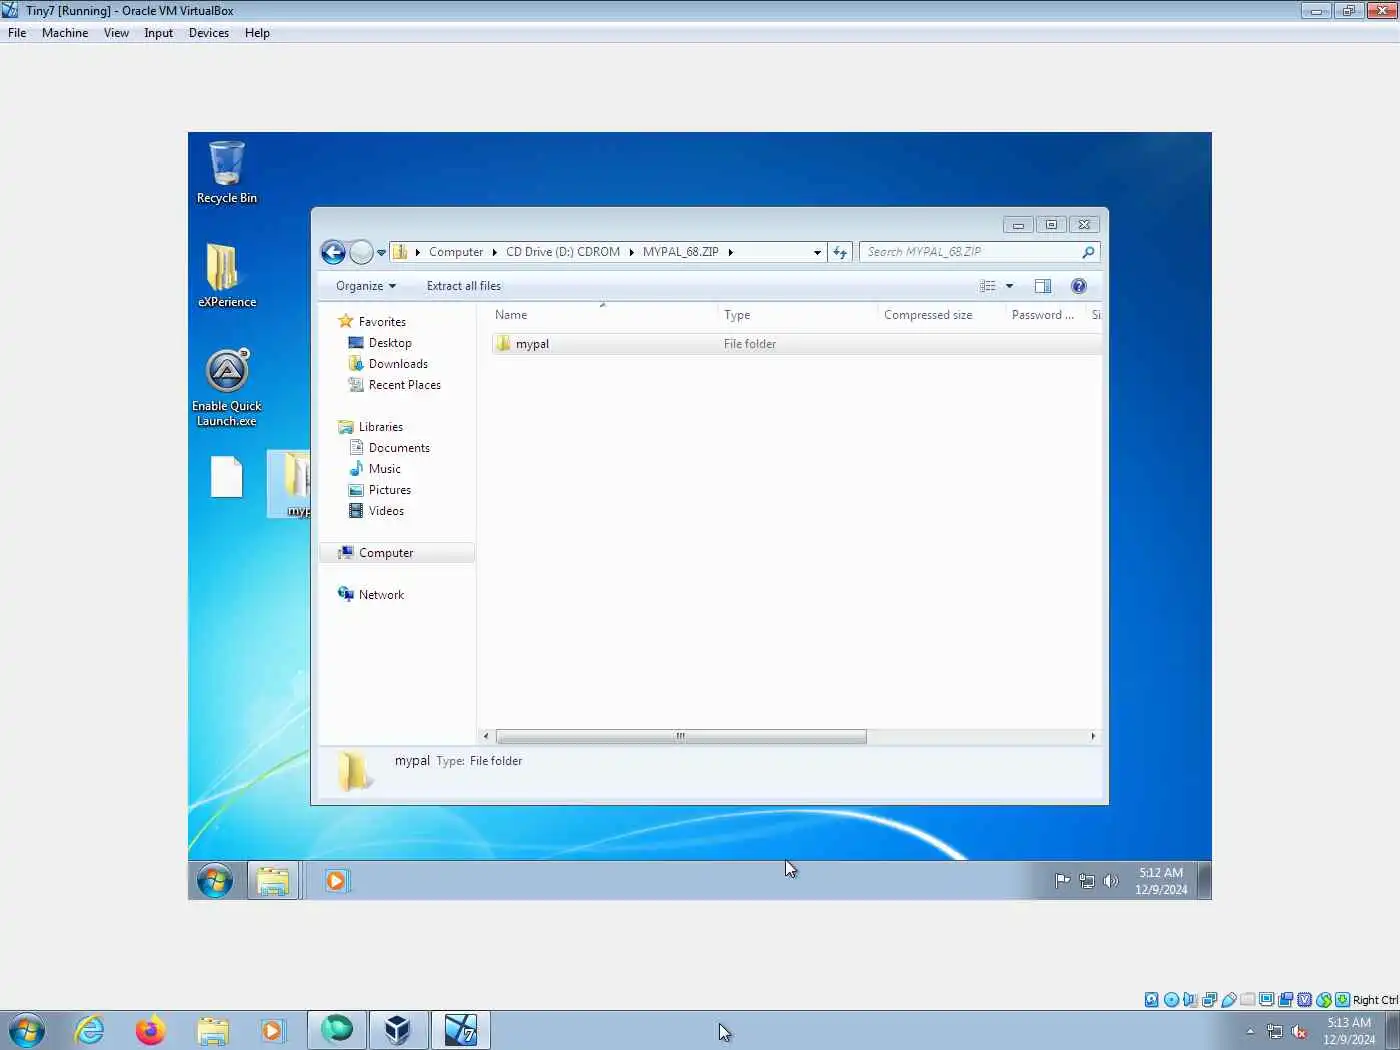
Task: Expand the arrow after MYPAL_68.ZIP in the breadcrumb
Action: 730,252
